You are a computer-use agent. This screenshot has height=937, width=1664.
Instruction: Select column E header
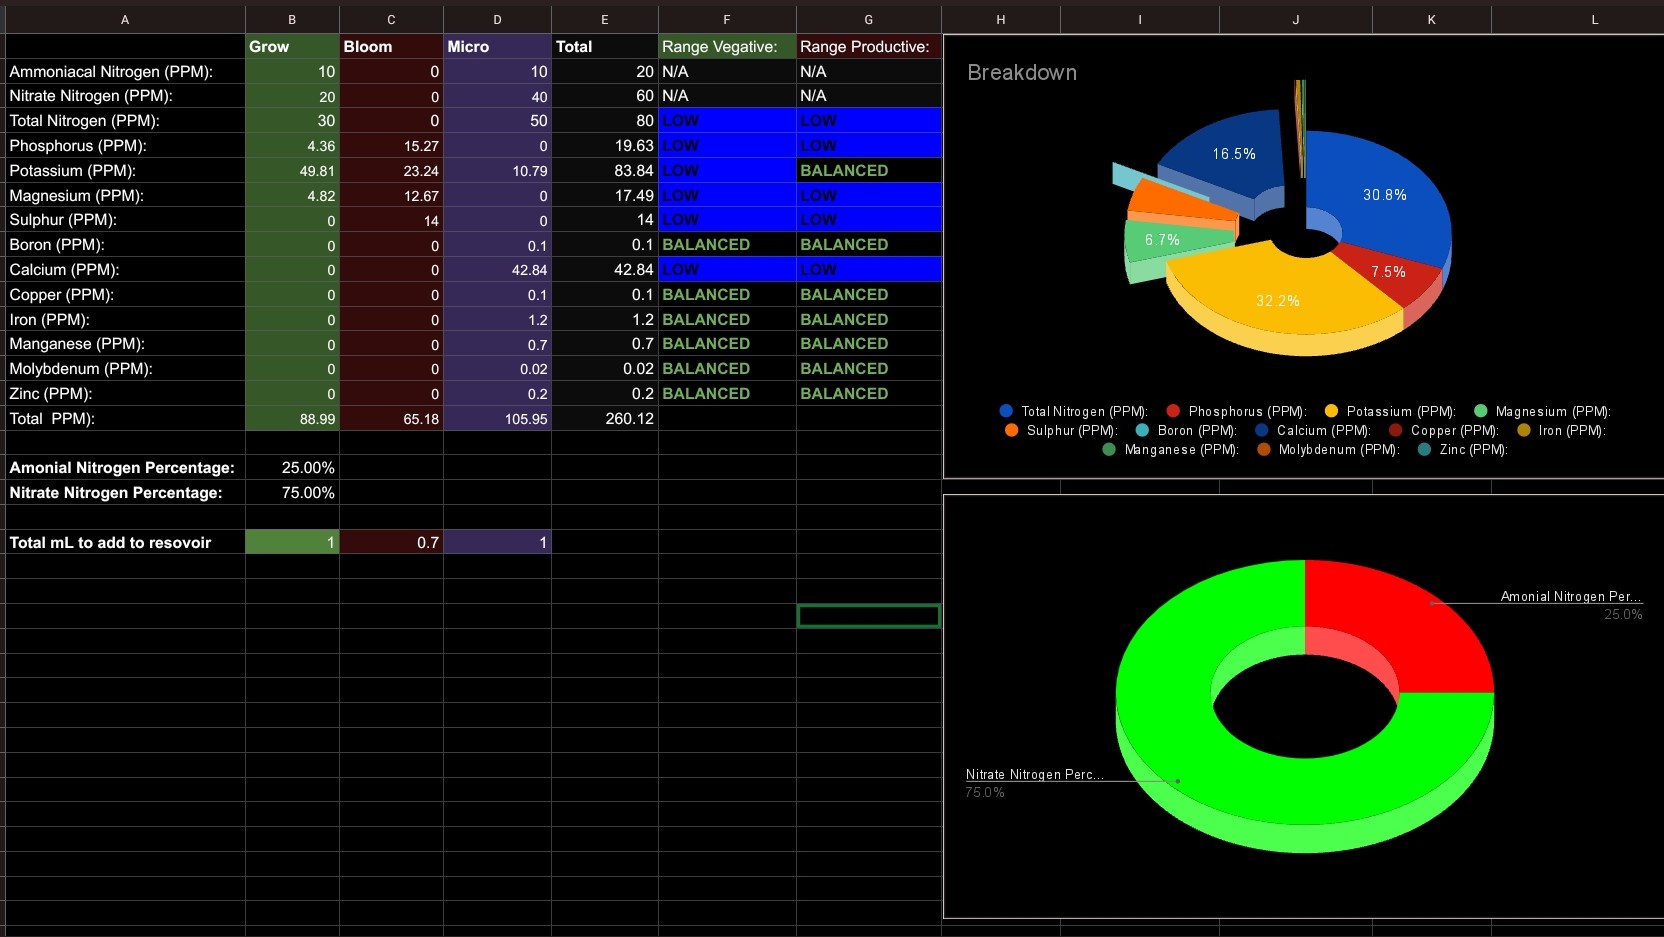pyautogui.click(x=604, y=19)
